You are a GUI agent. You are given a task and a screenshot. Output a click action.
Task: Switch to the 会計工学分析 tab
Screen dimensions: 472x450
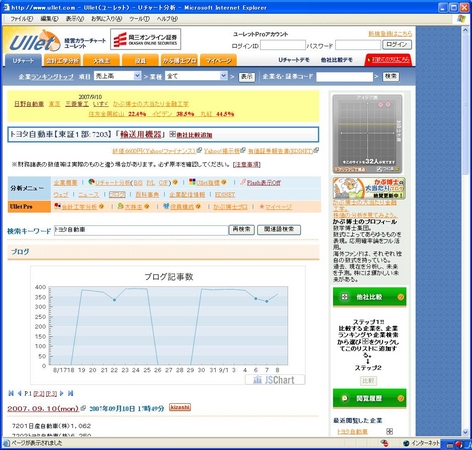[x=62, y=61]
